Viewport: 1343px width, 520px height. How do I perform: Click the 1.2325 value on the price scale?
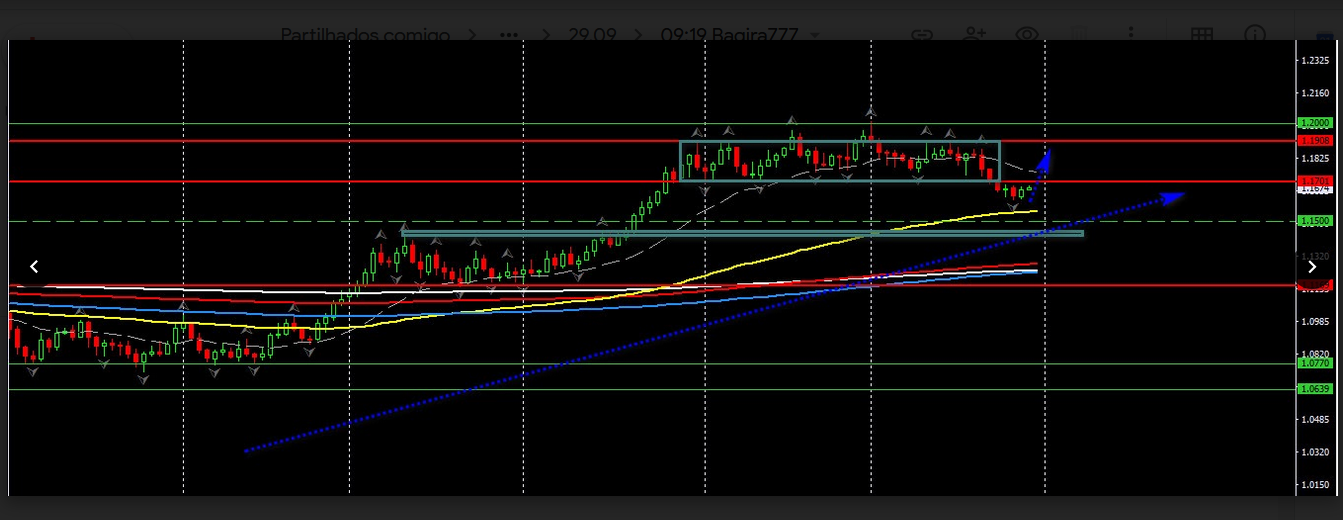[x=1314, y=61]
